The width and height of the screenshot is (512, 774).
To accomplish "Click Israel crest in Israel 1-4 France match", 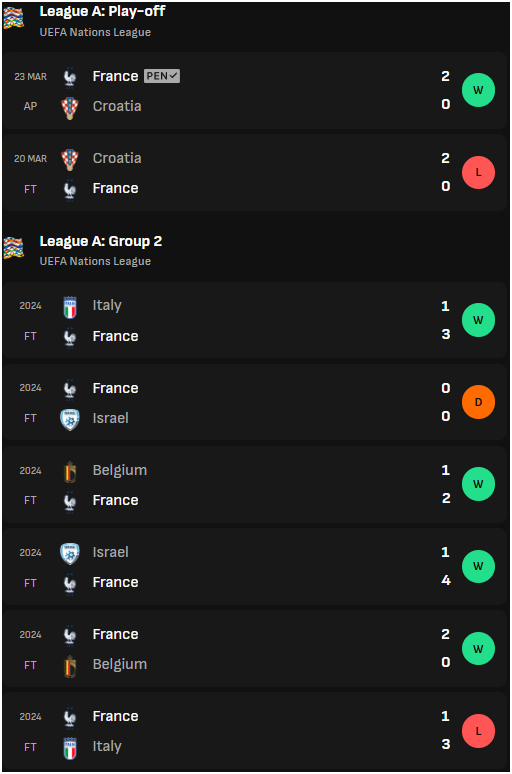I will pos(70,553).
